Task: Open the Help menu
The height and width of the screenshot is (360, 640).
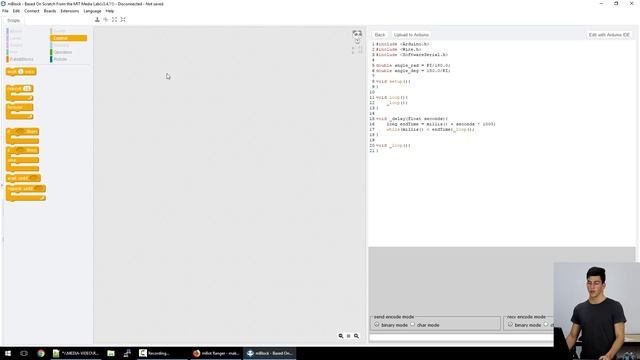Action: tap(110, 11)
